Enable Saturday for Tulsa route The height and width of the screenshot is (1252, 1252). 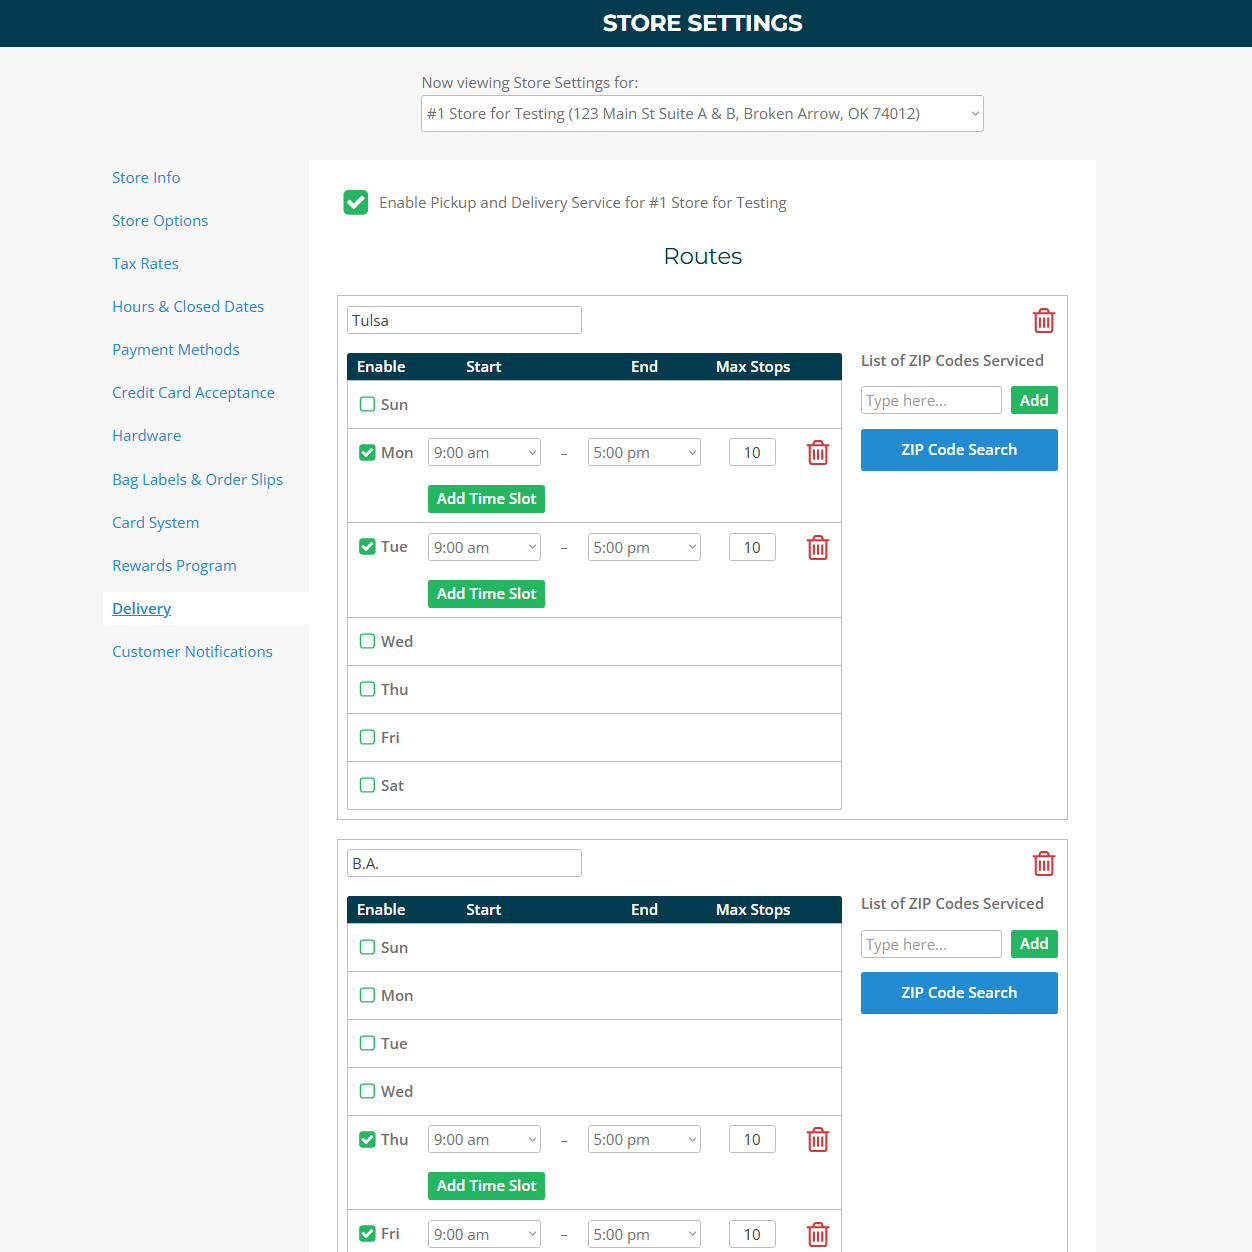pos(367,785)
